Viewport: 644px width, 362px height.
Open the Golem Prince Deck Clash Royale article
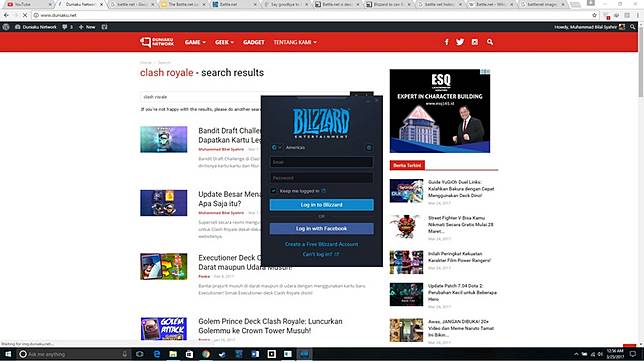pyautogui.click(x=270, y=326)
